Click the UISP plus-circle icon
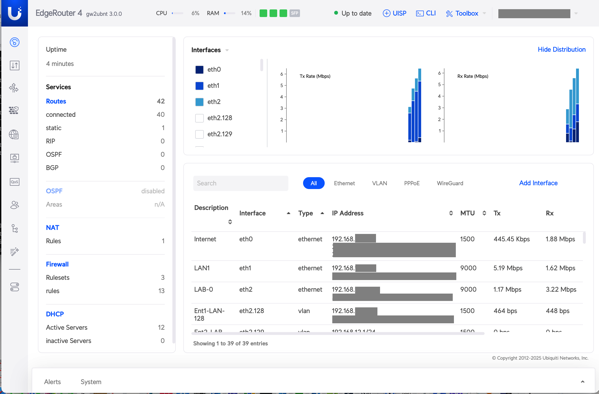The image size is (599, 394). [x=386, y=13]
